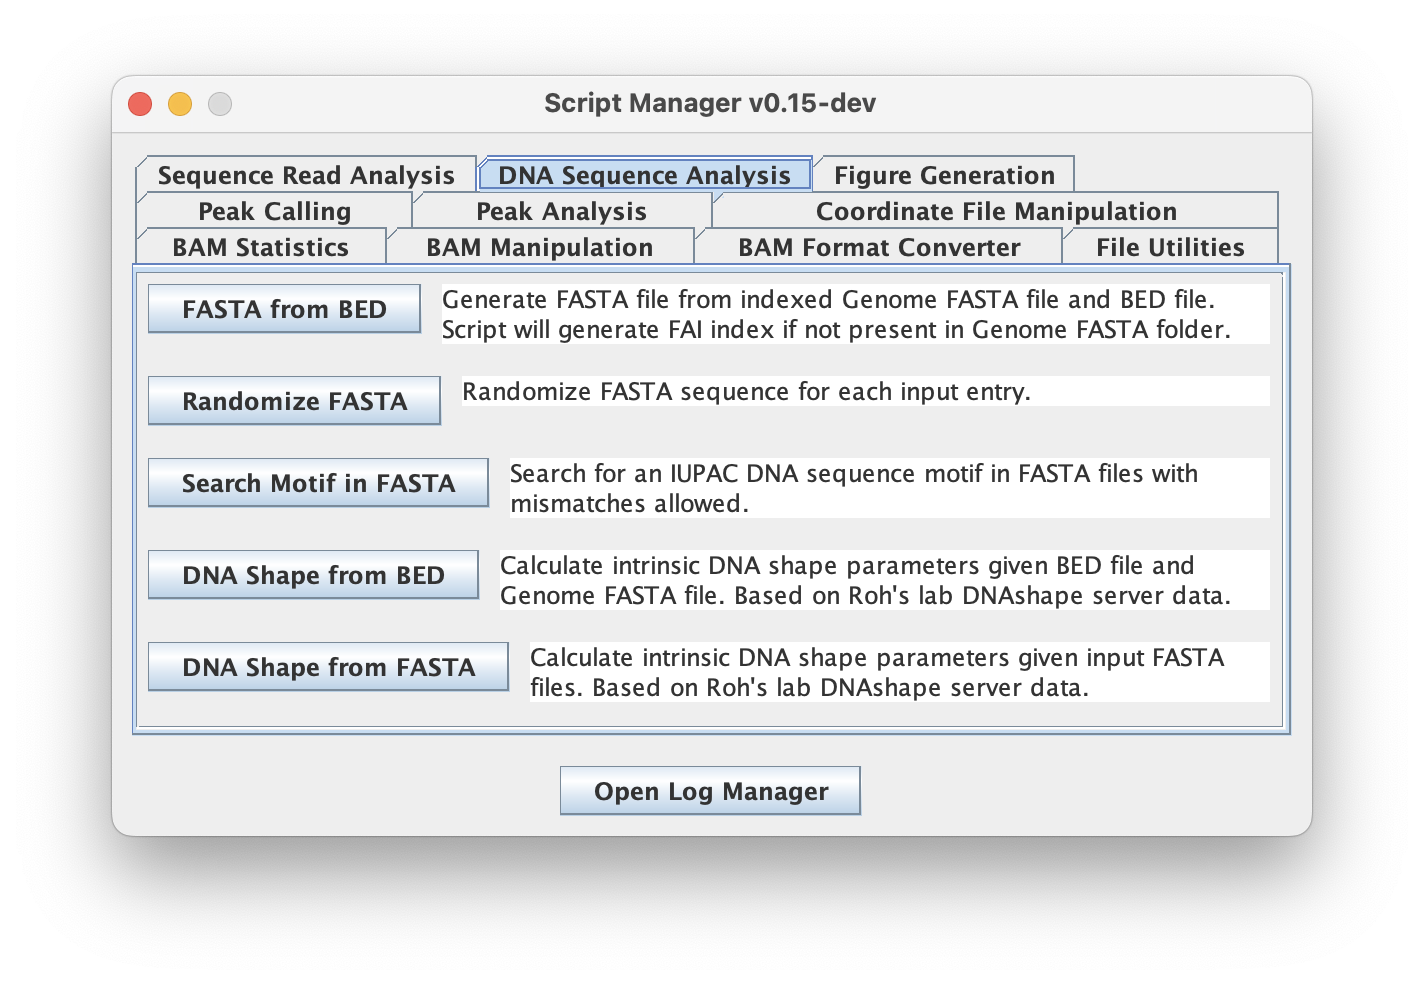Open Search Motif in FASTA
Image resolution: width=1424 pixels, height=984 pixels.
[318, 483]
